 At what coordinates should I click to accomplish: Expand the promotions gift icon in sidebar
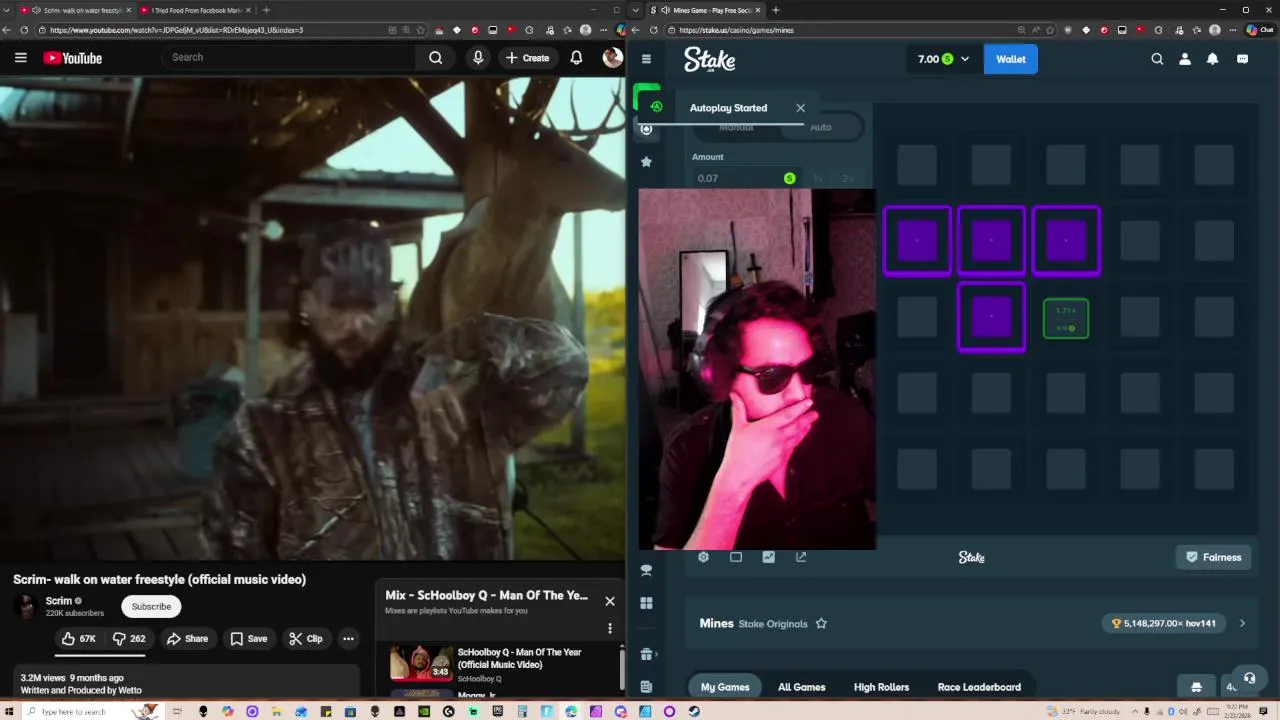(646, 655)
